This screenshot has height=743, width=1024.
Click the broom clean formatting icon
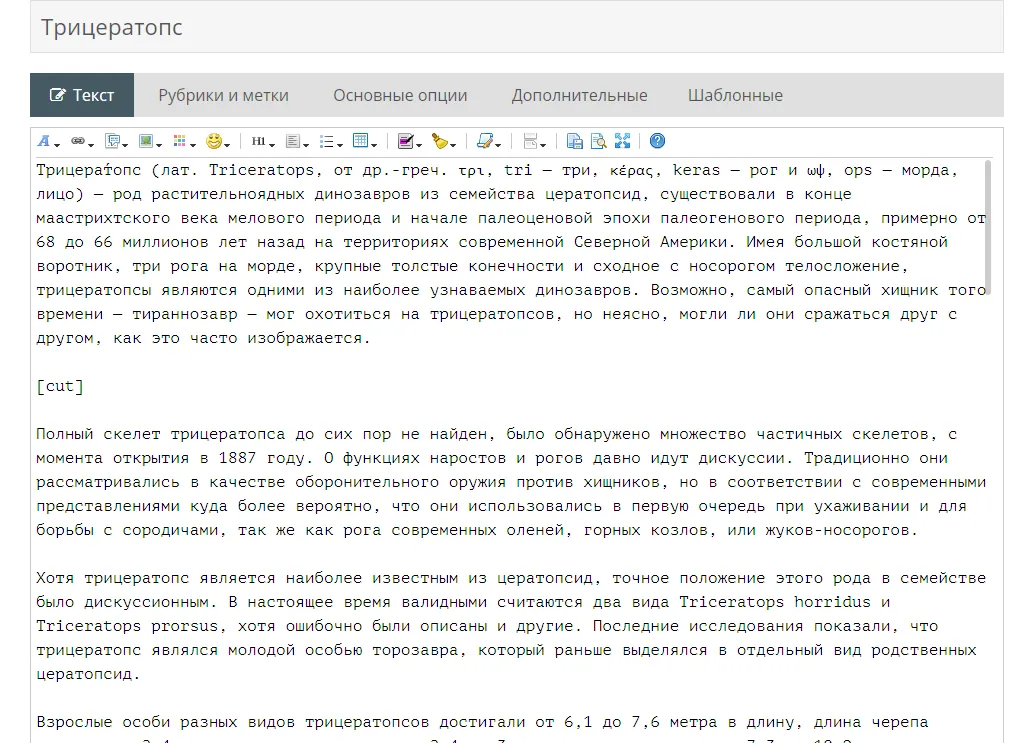440,141
